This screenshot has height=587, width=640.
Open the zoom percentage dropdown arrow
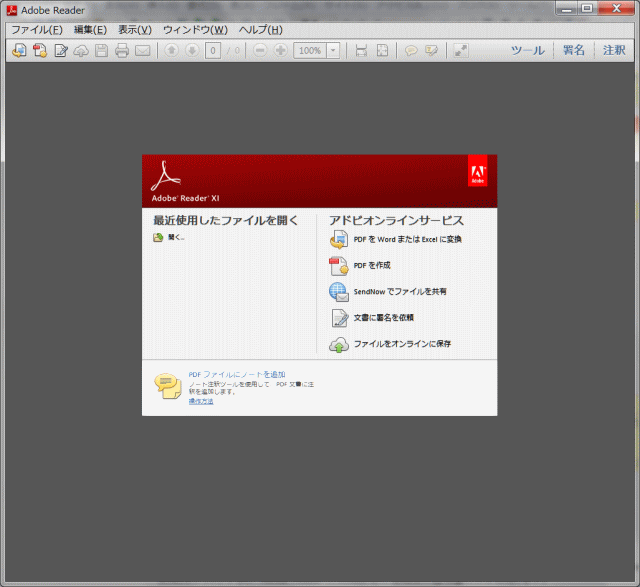tap(333, 51)
